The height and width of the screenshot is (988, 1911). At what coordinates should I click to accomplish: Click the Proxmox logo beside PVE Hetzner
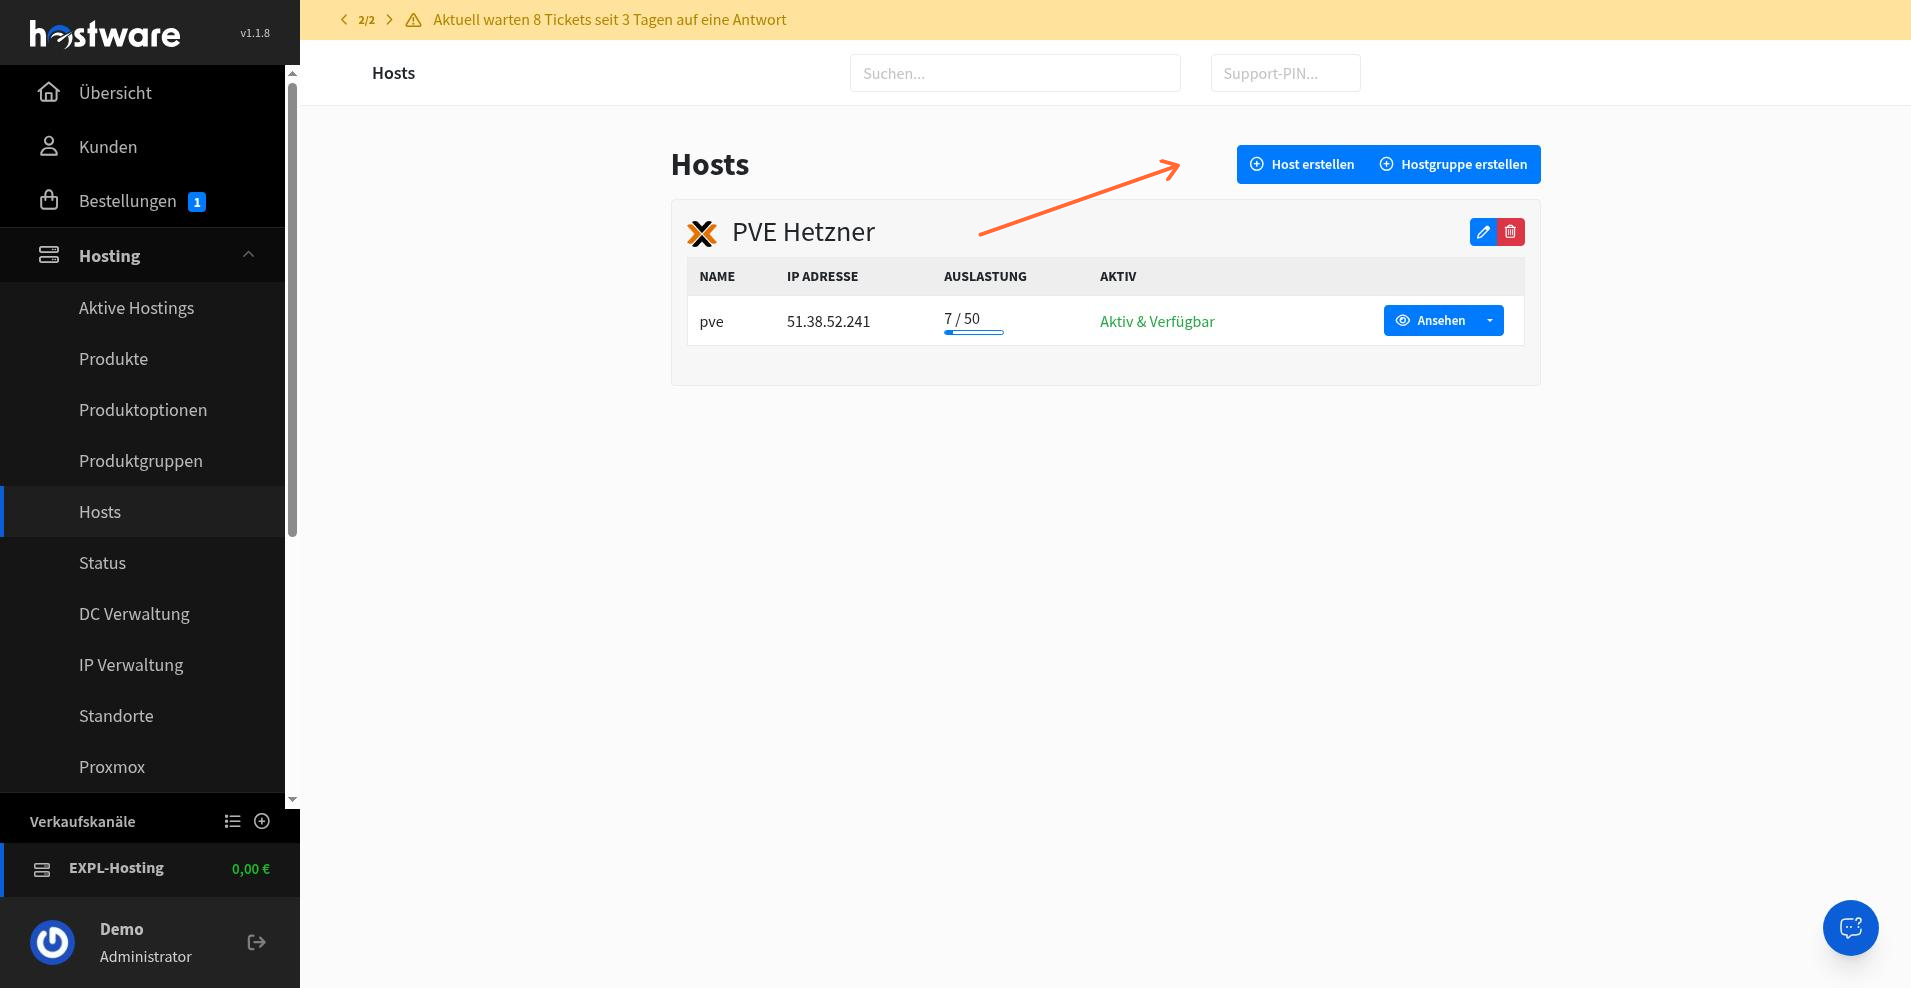coord(702,233)
